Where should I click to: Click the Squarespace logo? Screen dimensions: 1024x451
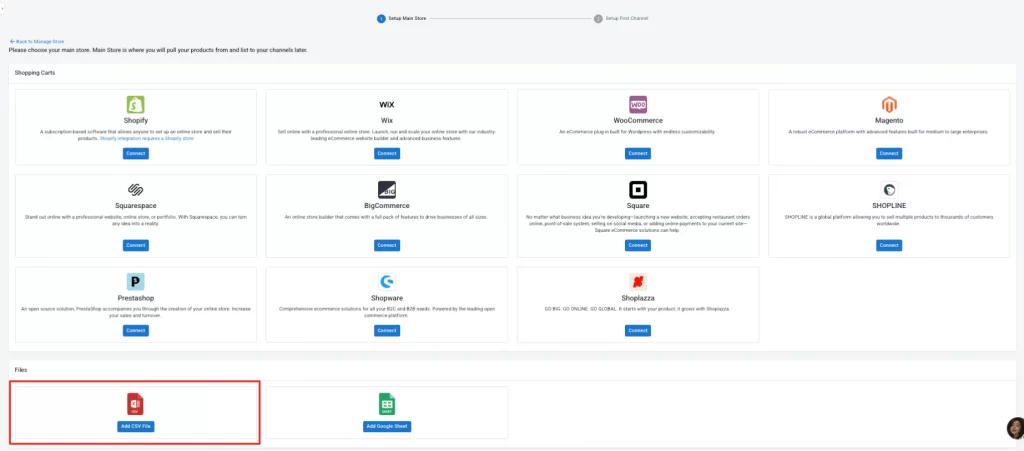(x=135, y=190)
